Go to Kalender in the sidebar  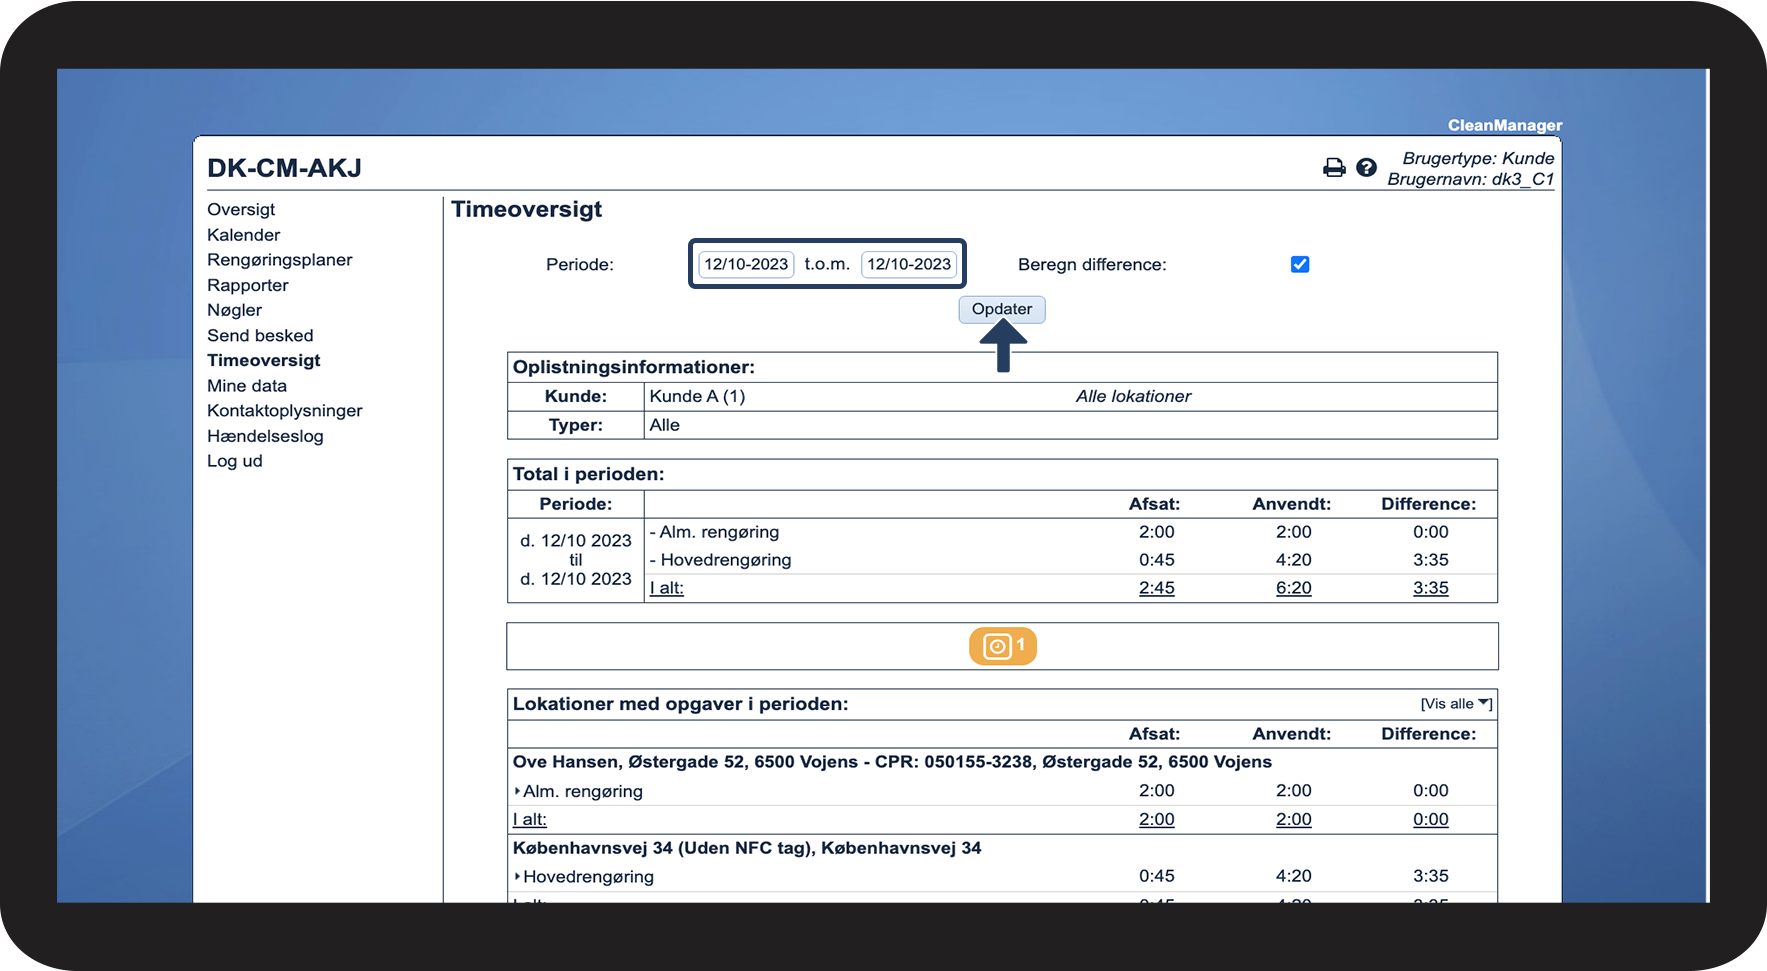[243, 235]
